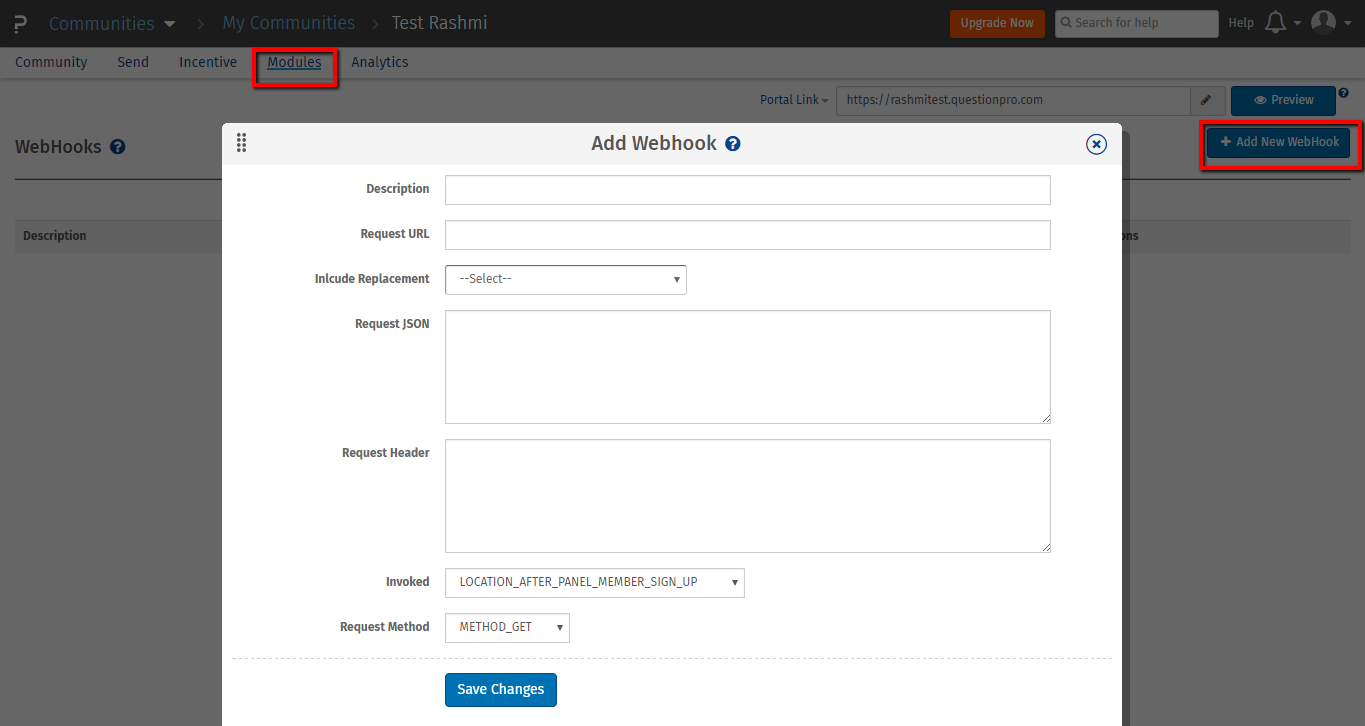Open the Request Method dropdown
Image resolution: width=1365 pixels, height=726 pixels.
click(x=507, y=627)
